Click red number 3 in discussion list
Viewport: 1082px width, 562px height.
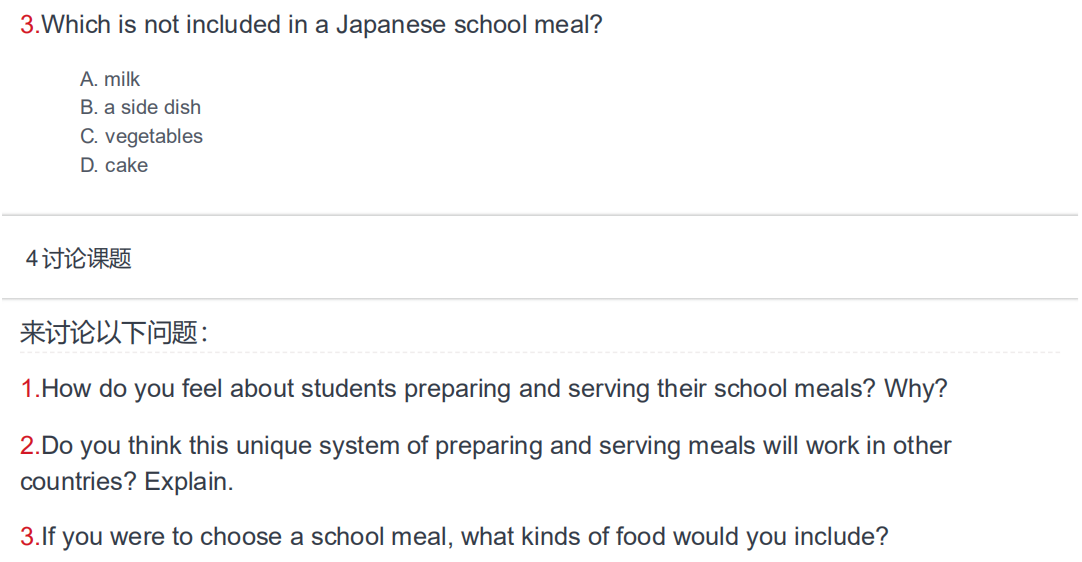[30, 536]
